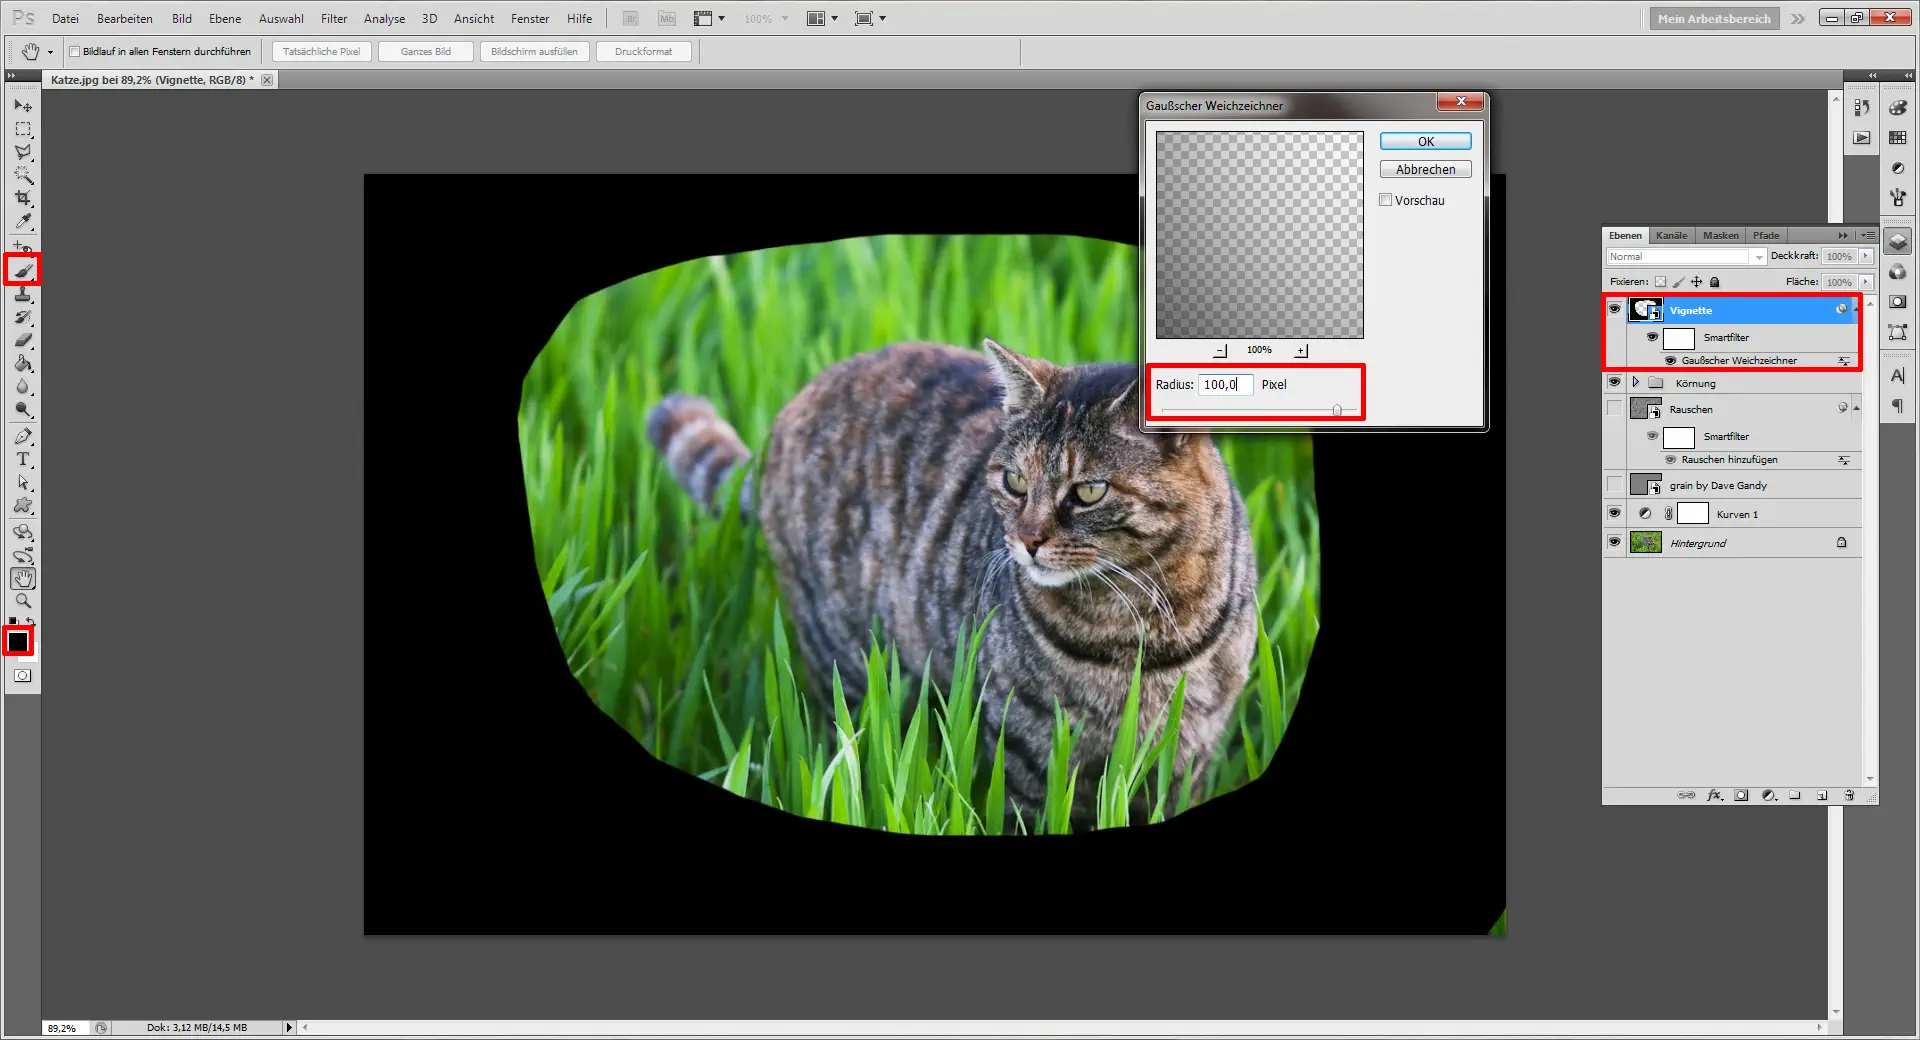Select the Eraser tool
The height and width of the screenshot is (1040, 1920).
[22, 340]
